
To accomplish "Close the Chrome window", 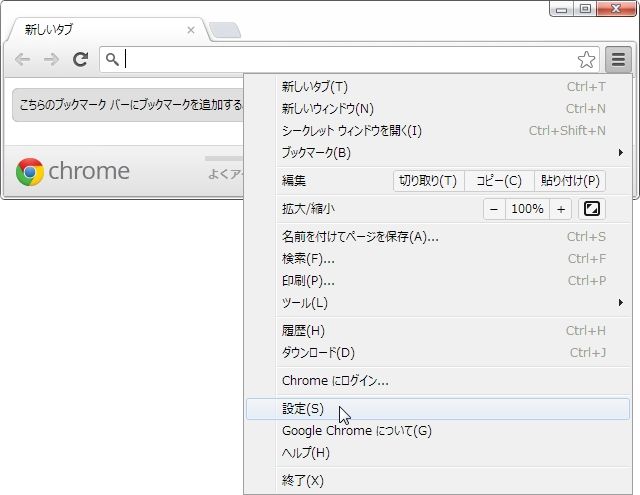I will click(616, 9).
